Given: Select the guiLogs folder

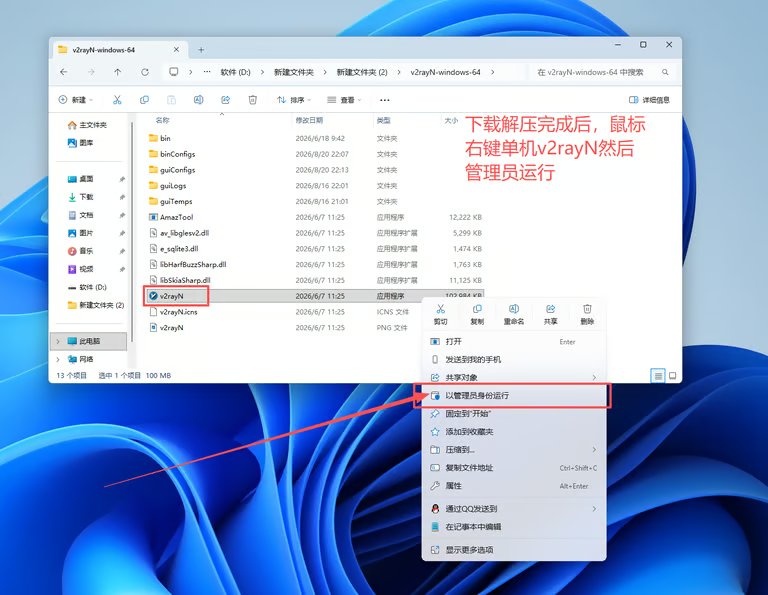Looking at the screenshot, I should [167, 186].
